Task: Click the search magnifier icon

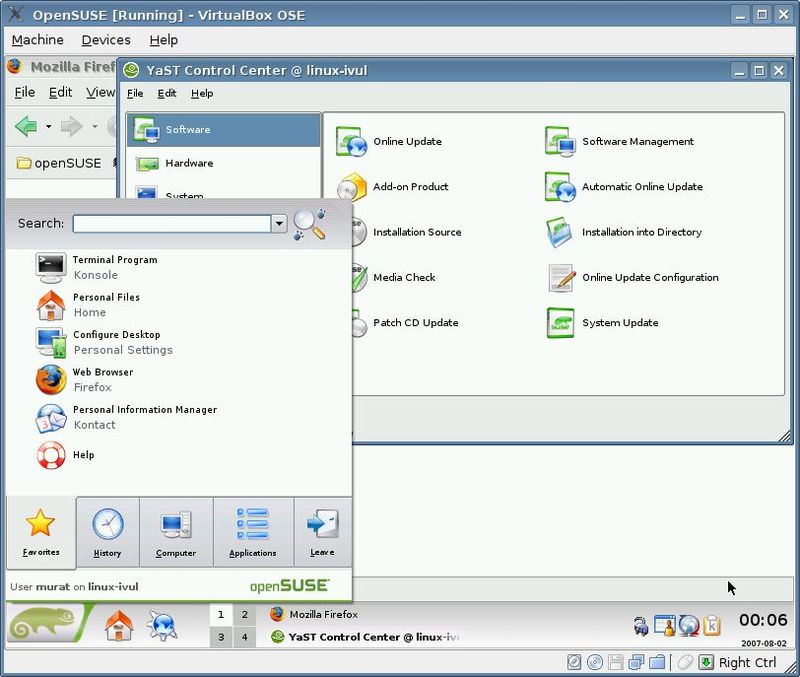Action: tap(310, 224)
